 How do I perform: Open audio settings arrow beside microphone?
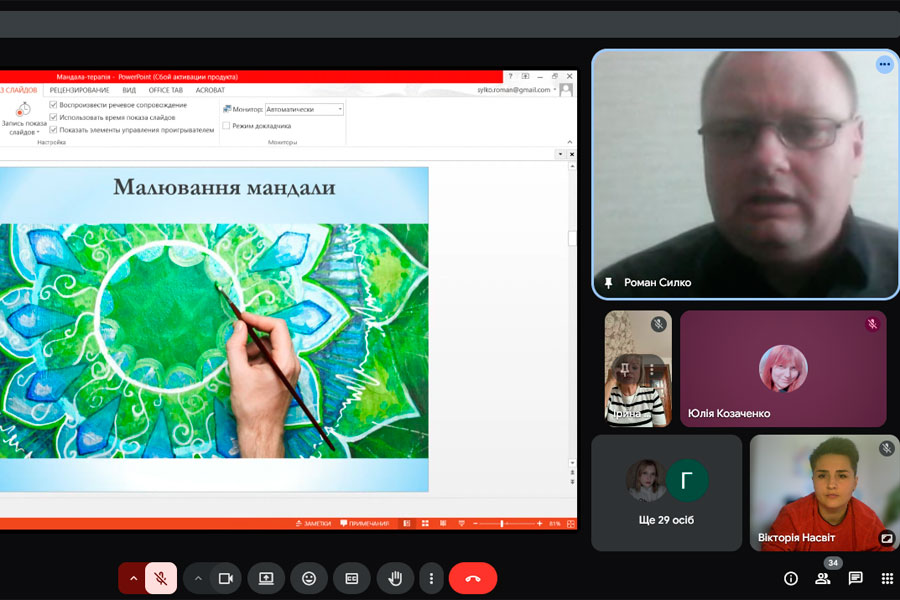pos(133,578)
